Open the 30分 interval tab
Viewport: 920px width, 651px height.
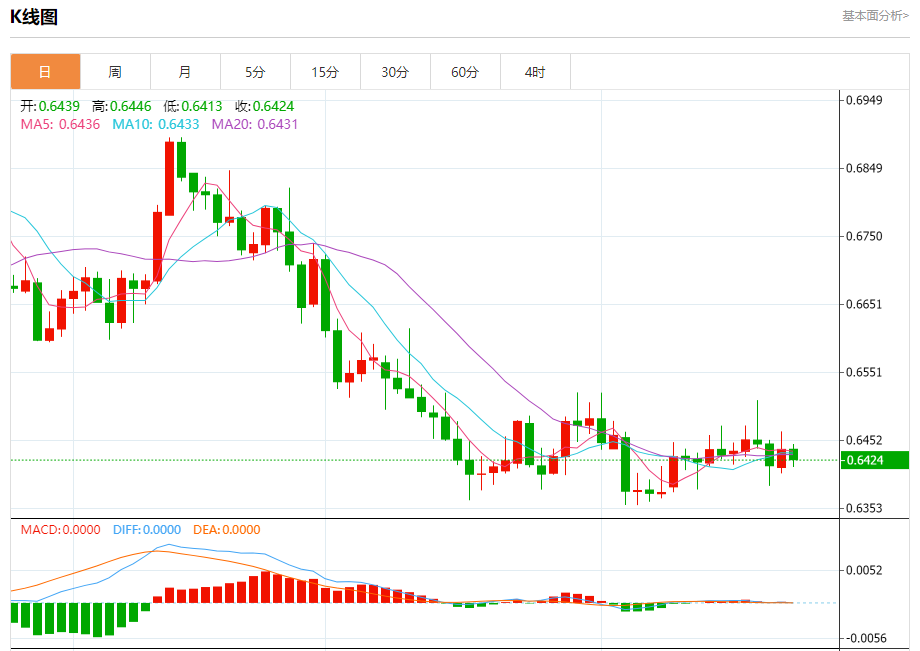pyautogui.click(x=395, y=72)
